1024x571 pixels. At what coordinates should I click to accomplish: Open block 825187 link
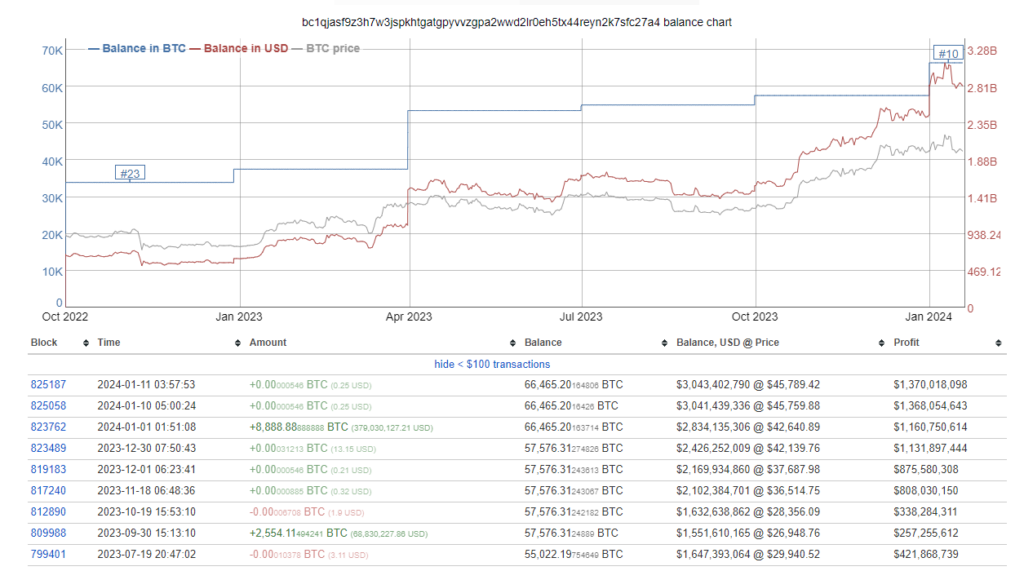click(x=48, y=385)
